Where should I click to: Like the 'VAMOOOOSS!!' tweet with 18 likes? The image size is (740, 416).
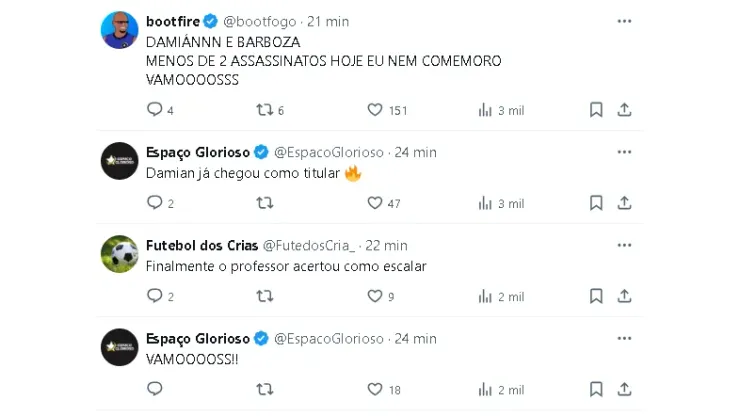pyautogui.click(x=375, y=389)
